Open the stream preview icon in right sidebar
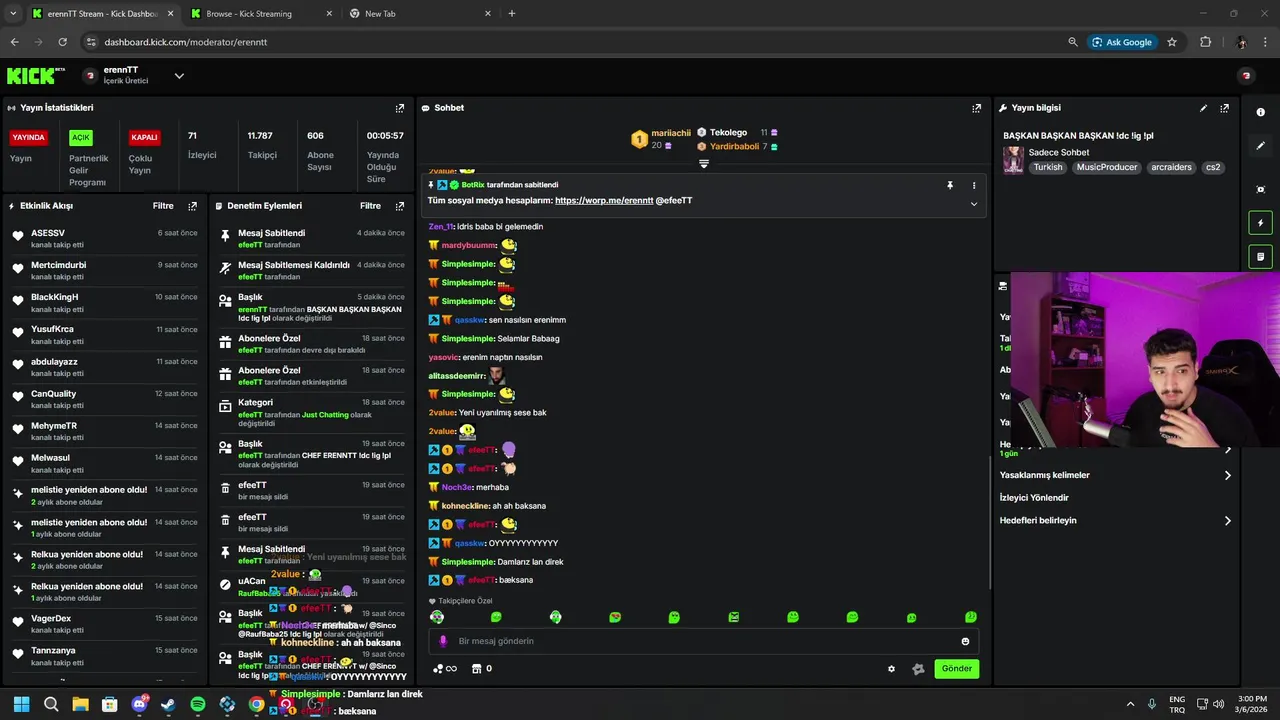Viewport: 1280px width, 720px height. [x=1260, y=189]
